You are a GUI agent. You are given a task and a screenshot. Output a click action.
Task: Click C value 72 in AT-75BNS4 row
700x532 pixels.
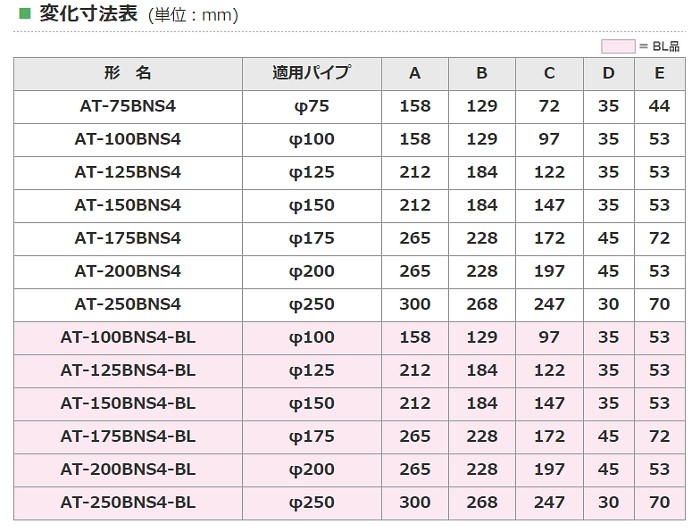tap(550, 106)
